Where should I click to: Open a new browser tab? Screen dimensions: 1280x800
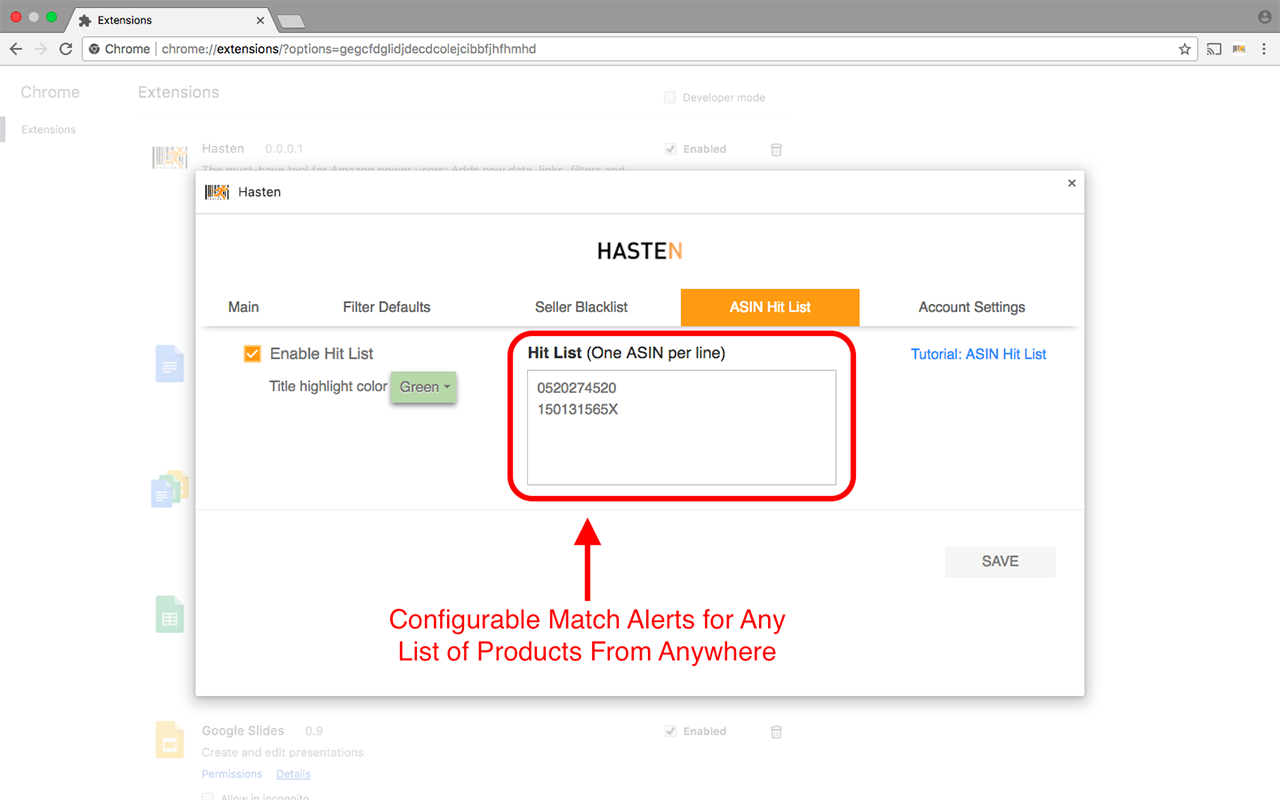(290, 21)
